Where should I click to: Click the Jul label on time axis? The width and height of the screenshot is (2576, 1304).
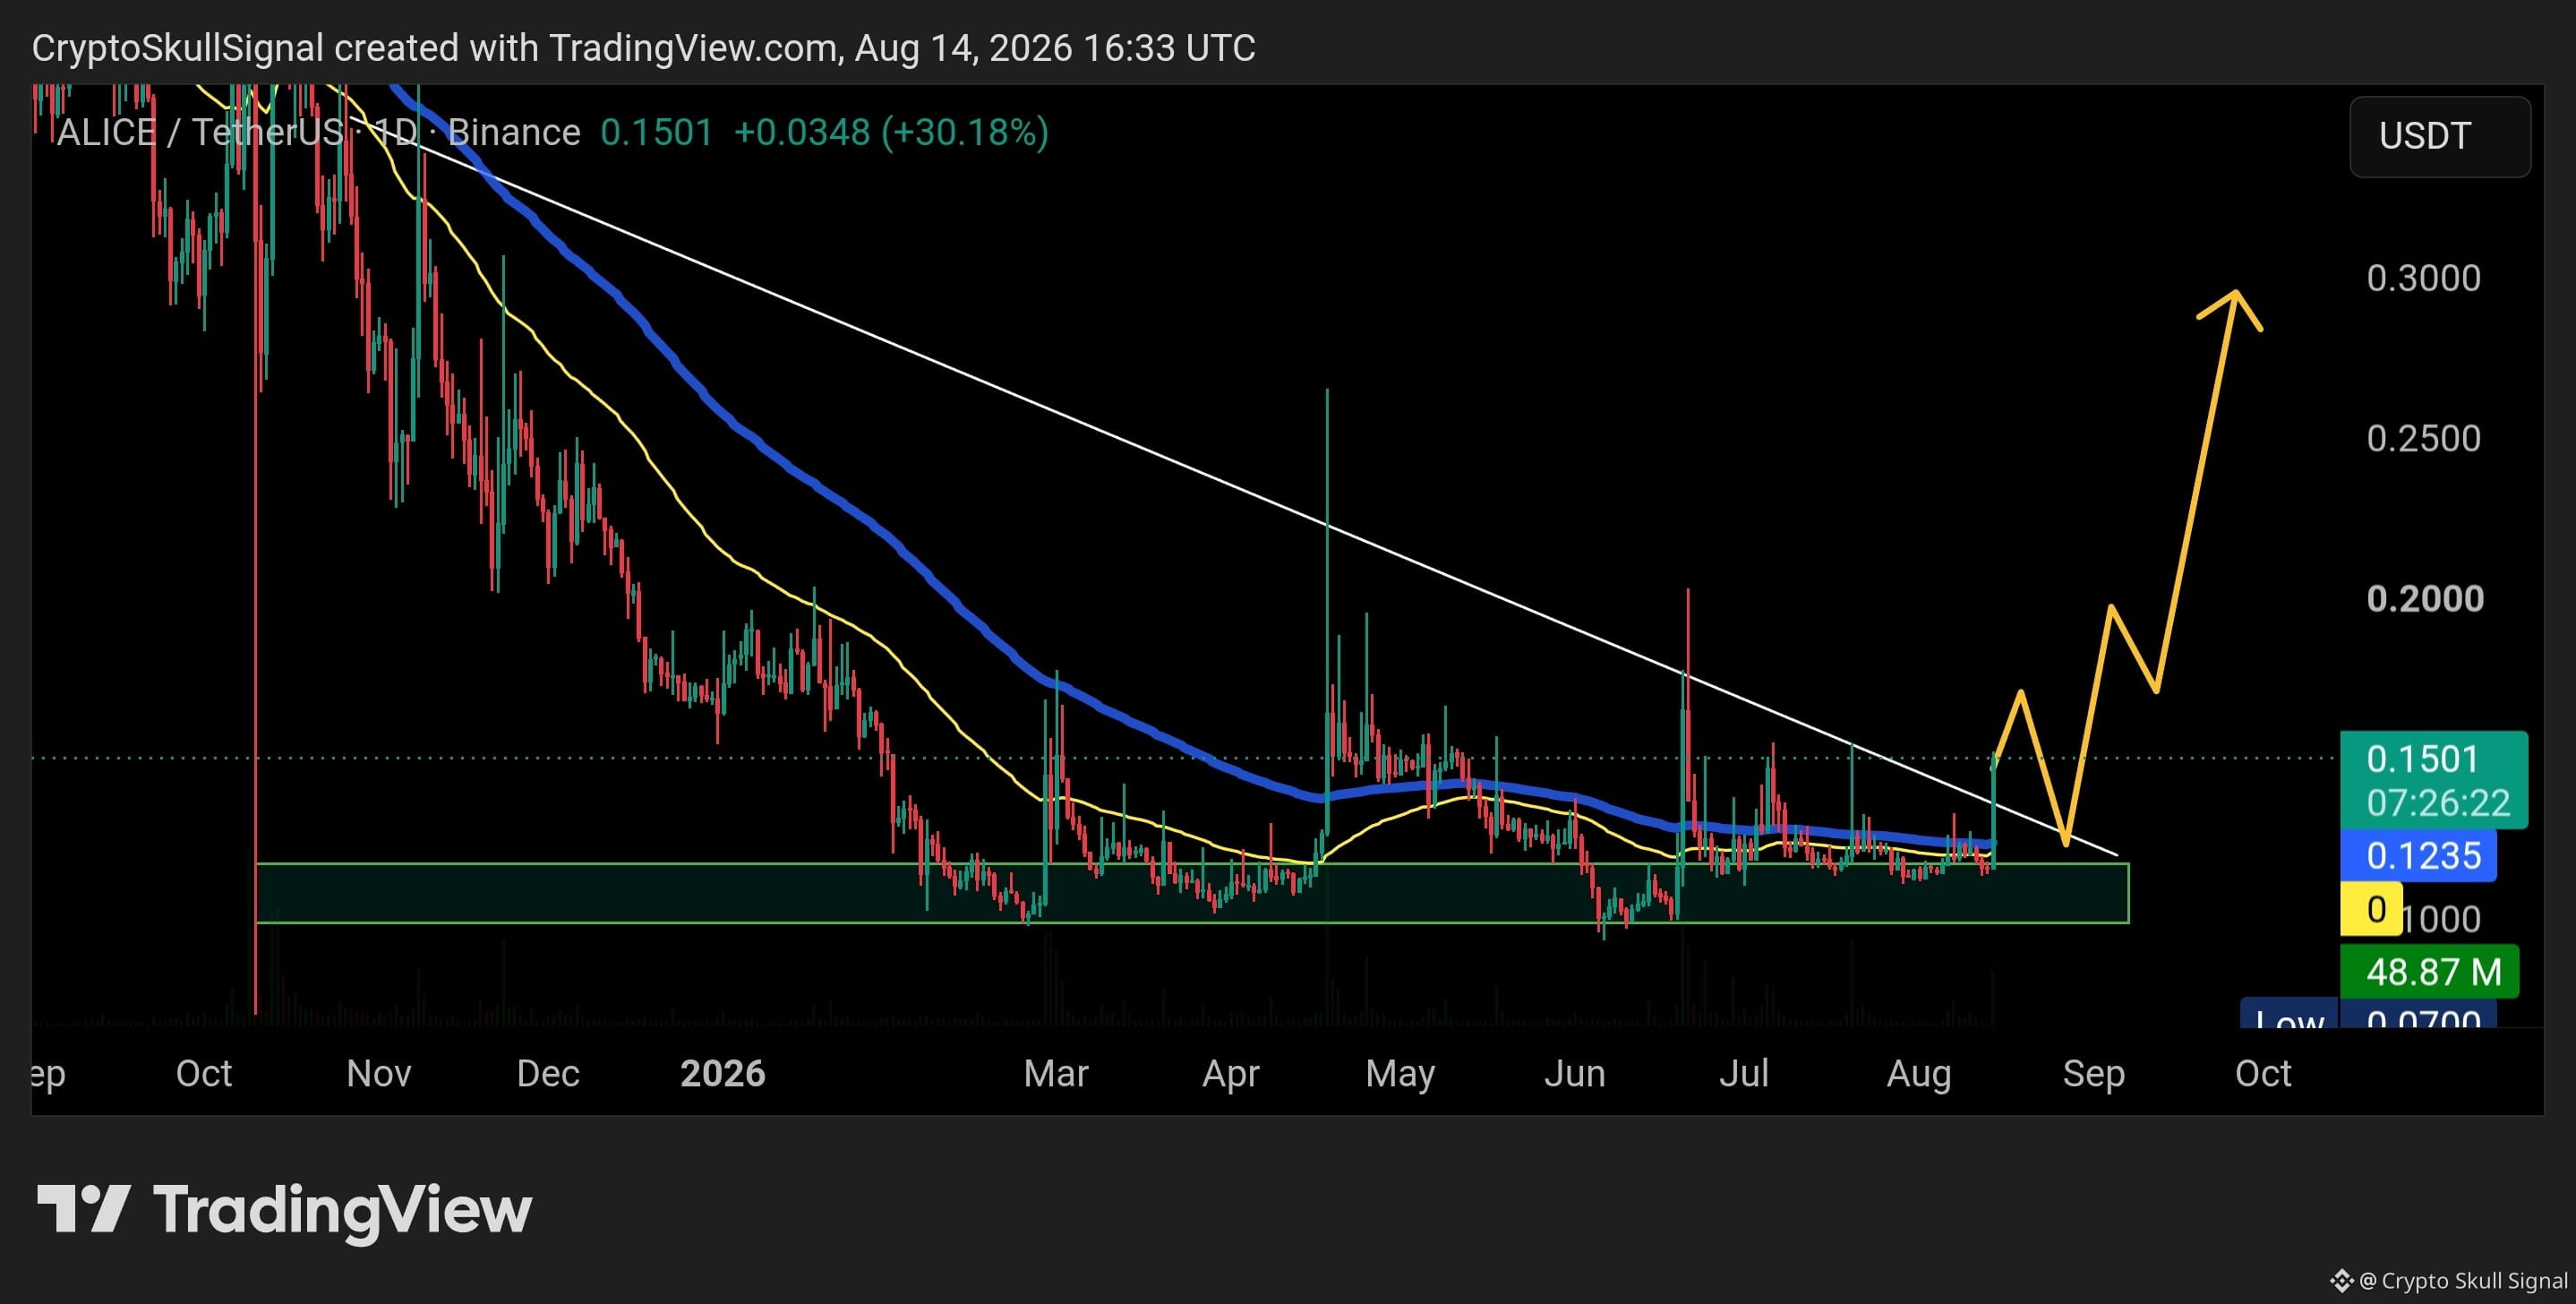[1744, 1073]
